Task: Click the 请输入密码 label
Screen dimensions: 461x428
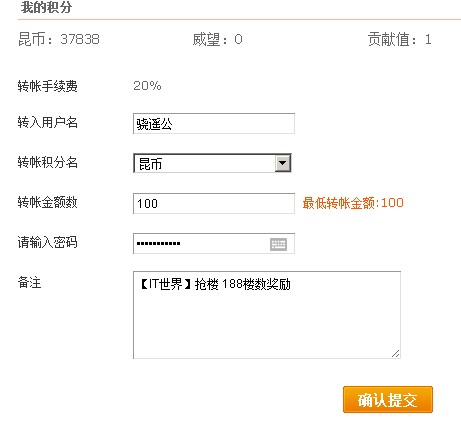Action: click(x=47, y=242)
